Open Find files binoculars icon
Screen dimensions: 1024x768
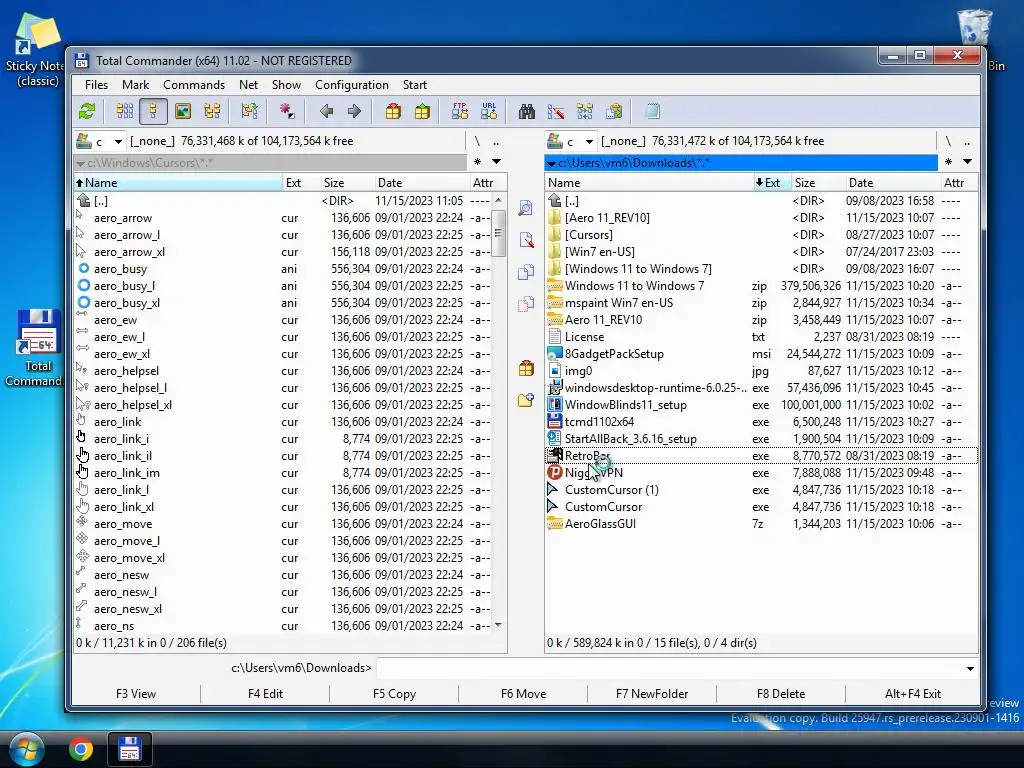click(x=526, y=111)
